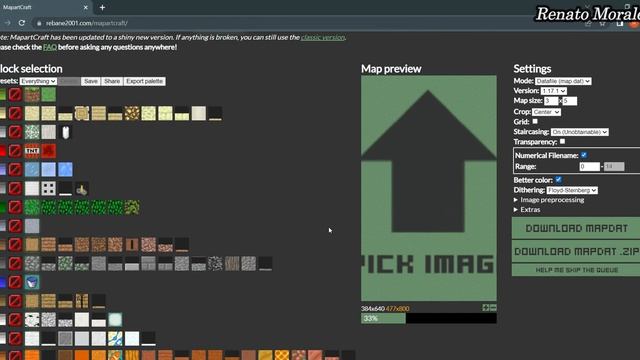This screenshot has height=360, width=640.
Task: Disable the water bucket color row
Action: point(15,282)
